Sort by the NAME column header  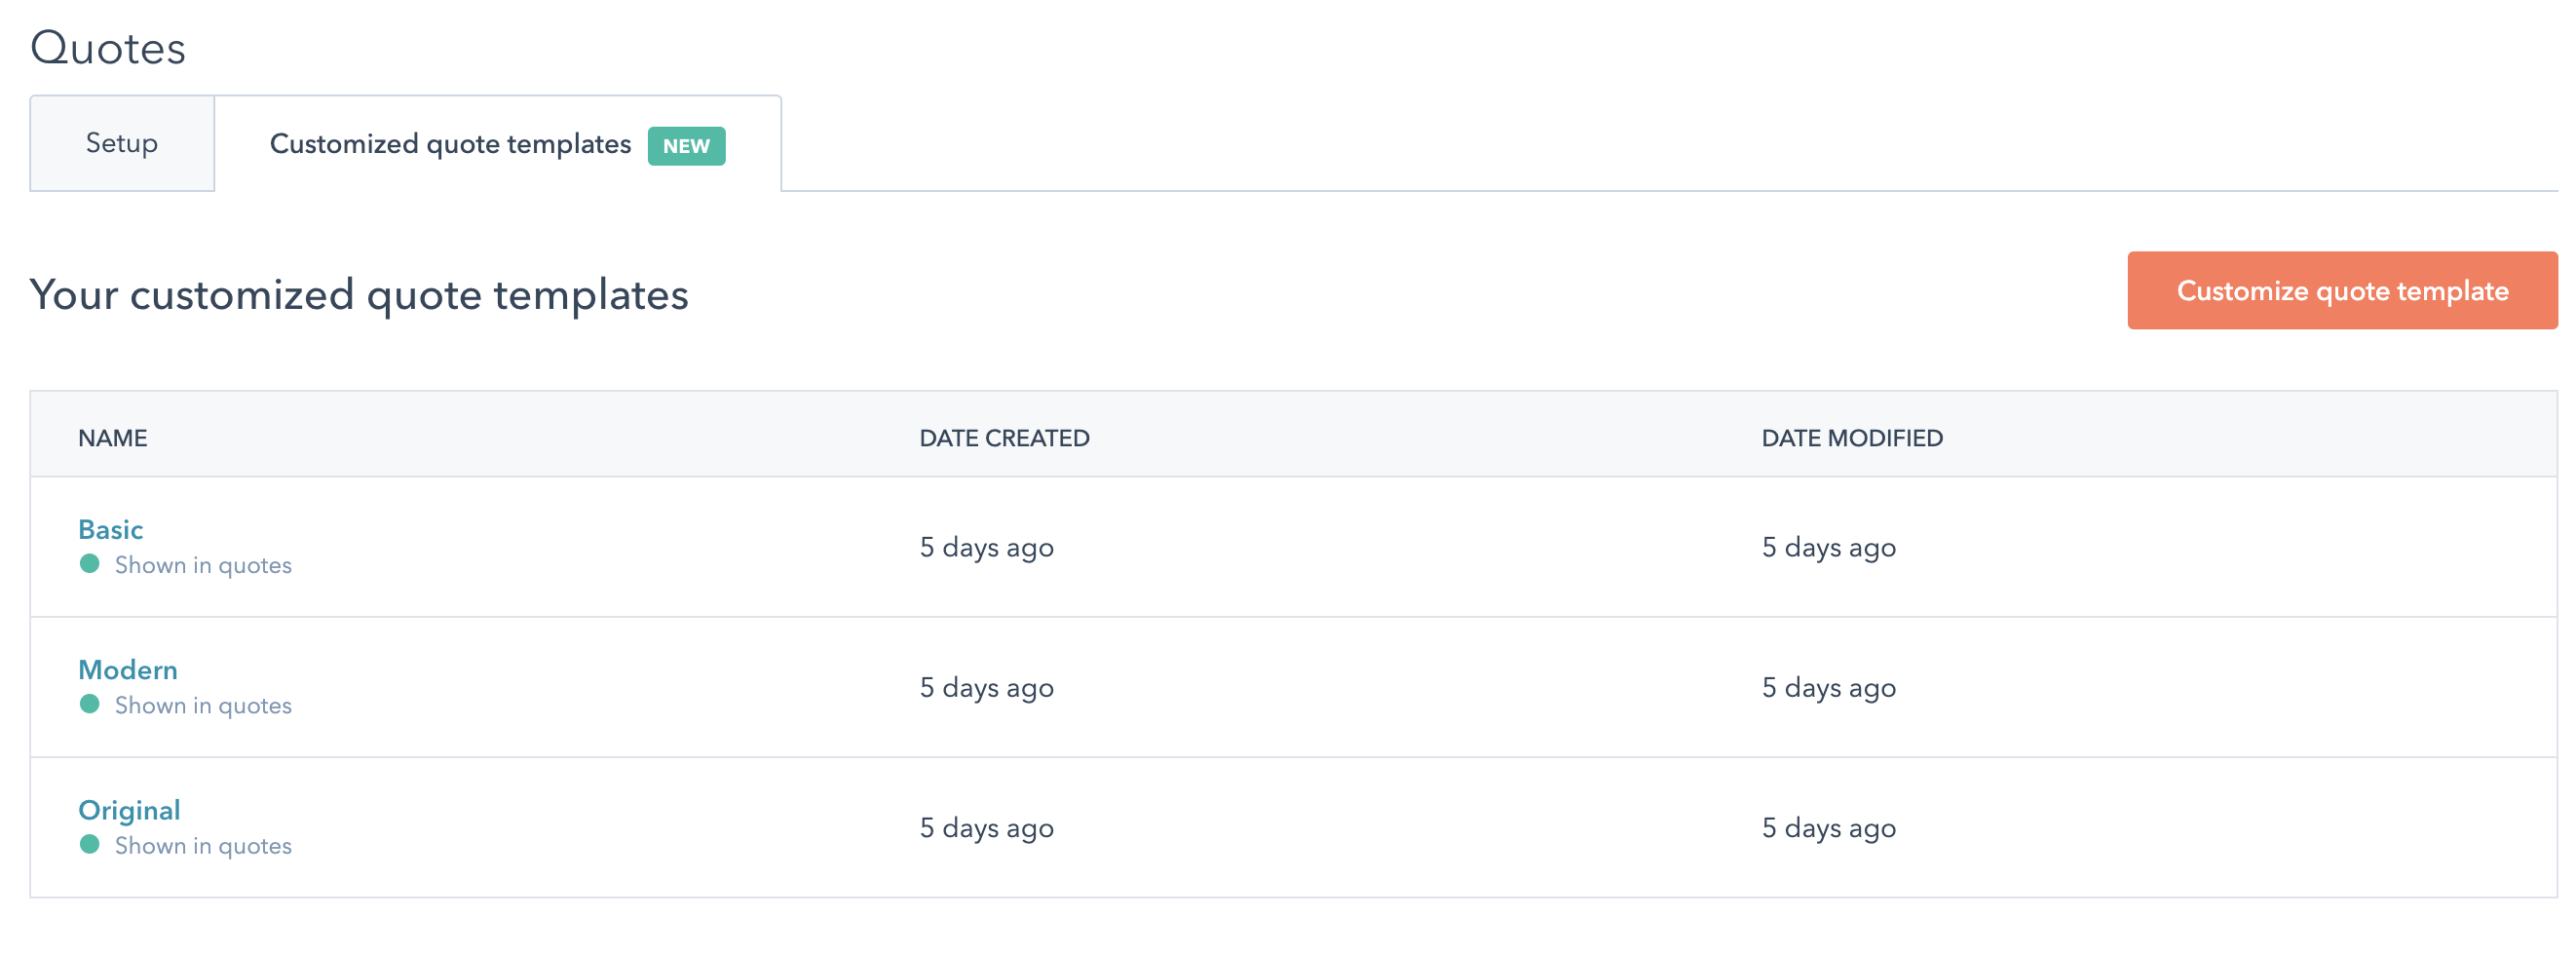[113, 438]
